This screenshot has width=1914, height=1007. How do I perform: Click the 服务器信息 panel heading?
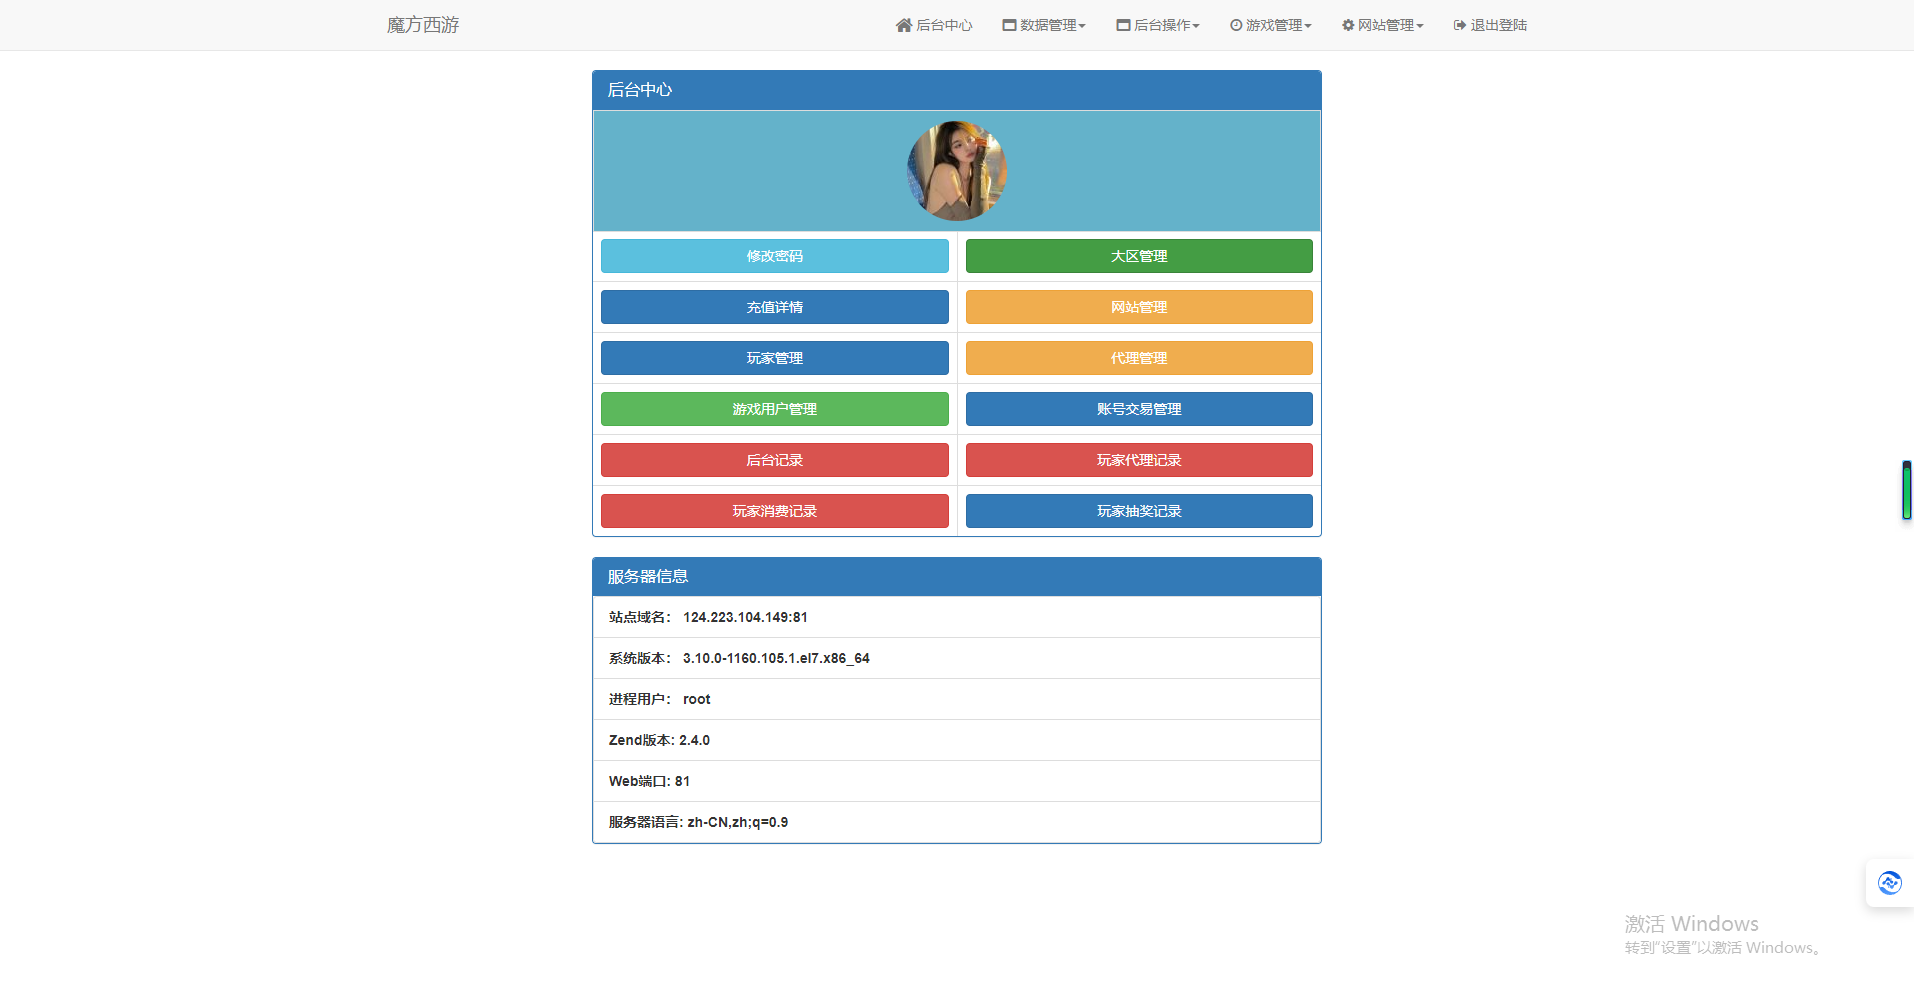957,577
